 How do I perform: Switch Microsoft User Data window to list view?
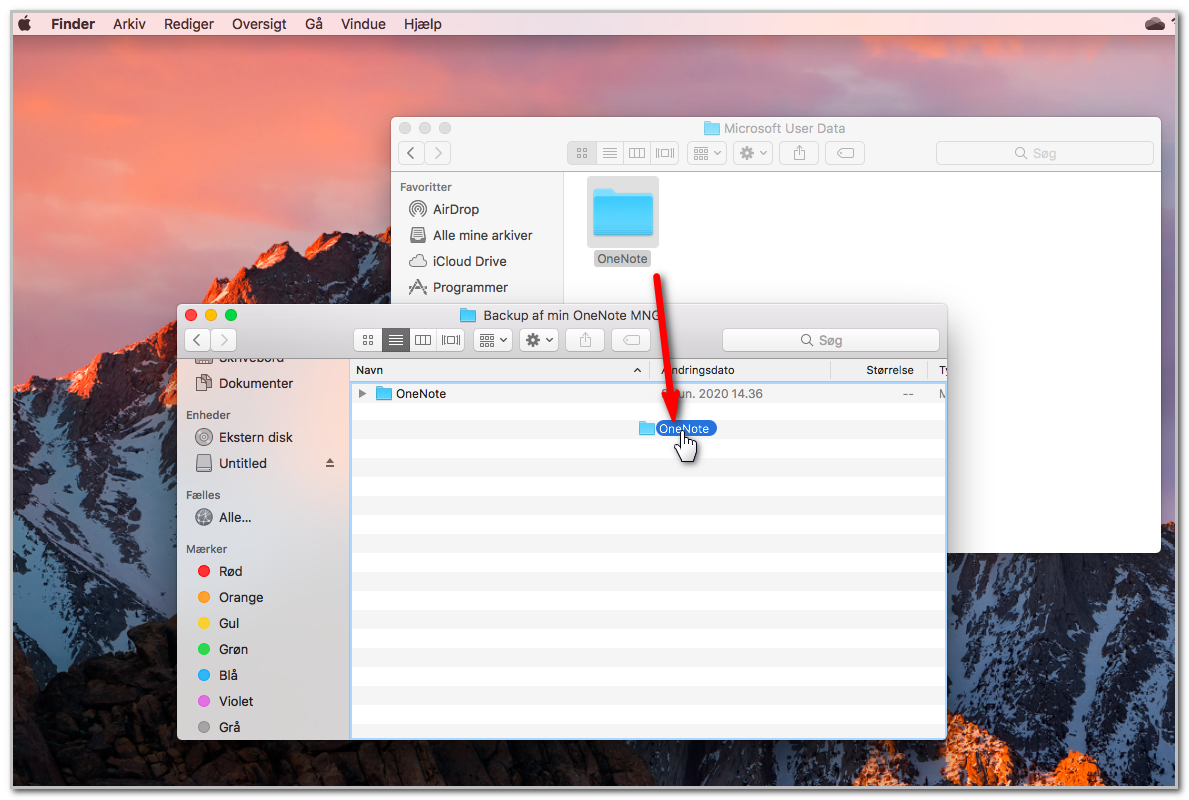click(610, 153)
